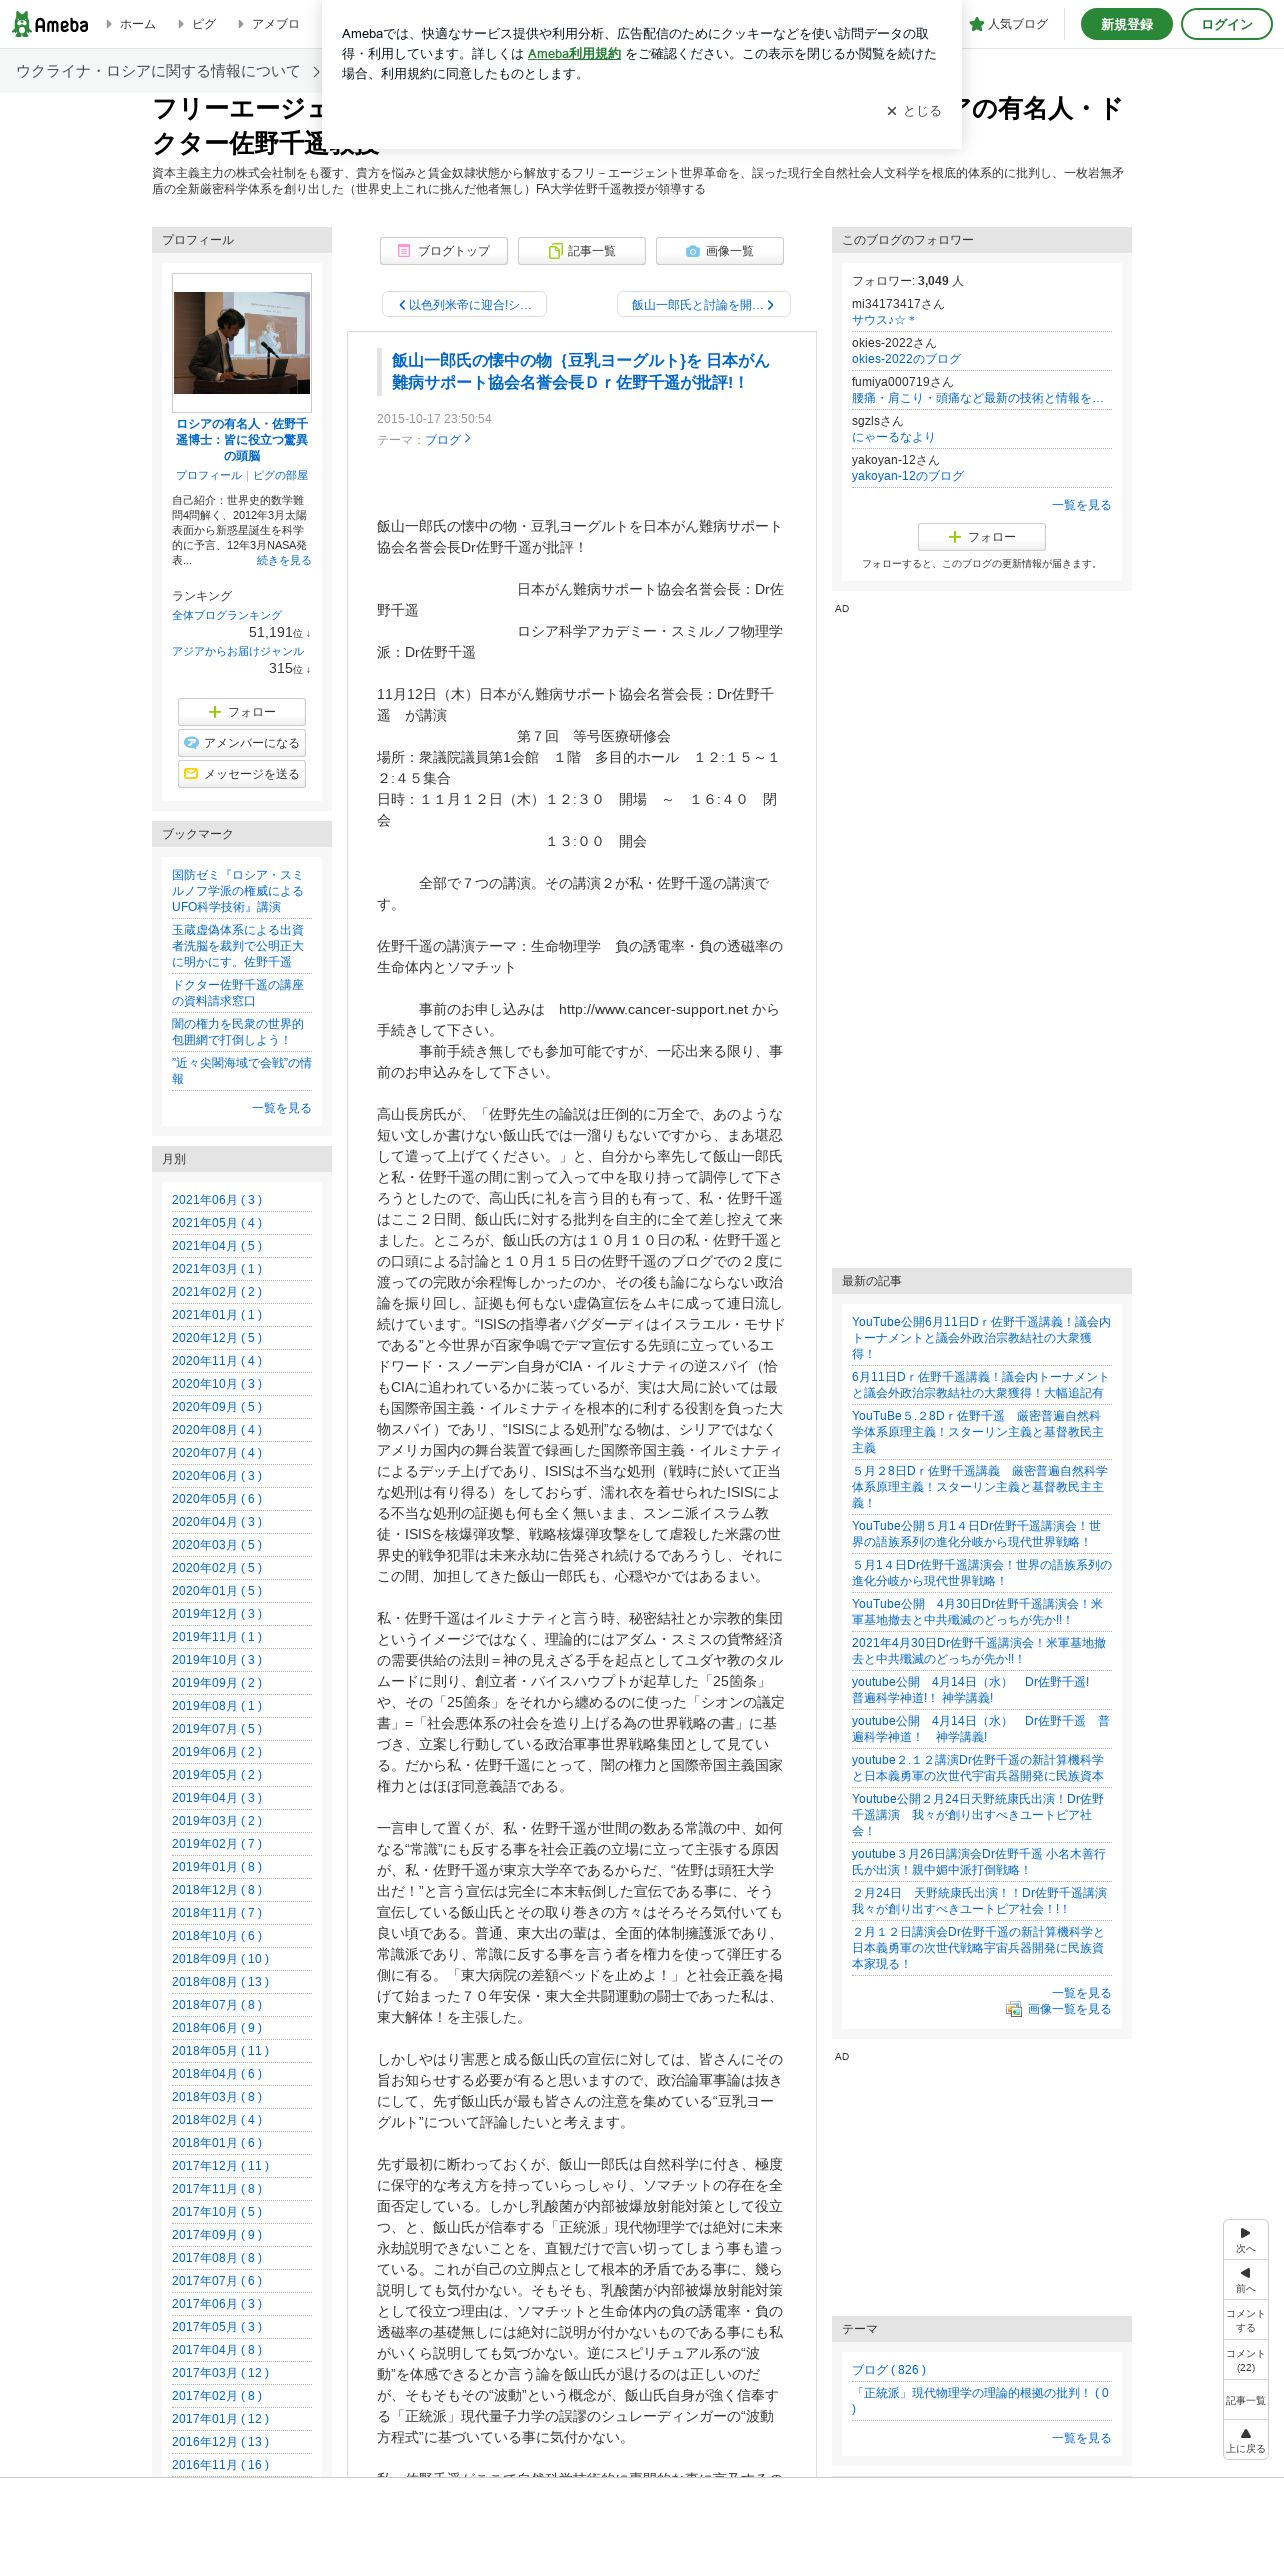Open theme ブログ ( 826 )
The image size is (1284, 2568).
pyautogui.click(x=889, y=2370)
